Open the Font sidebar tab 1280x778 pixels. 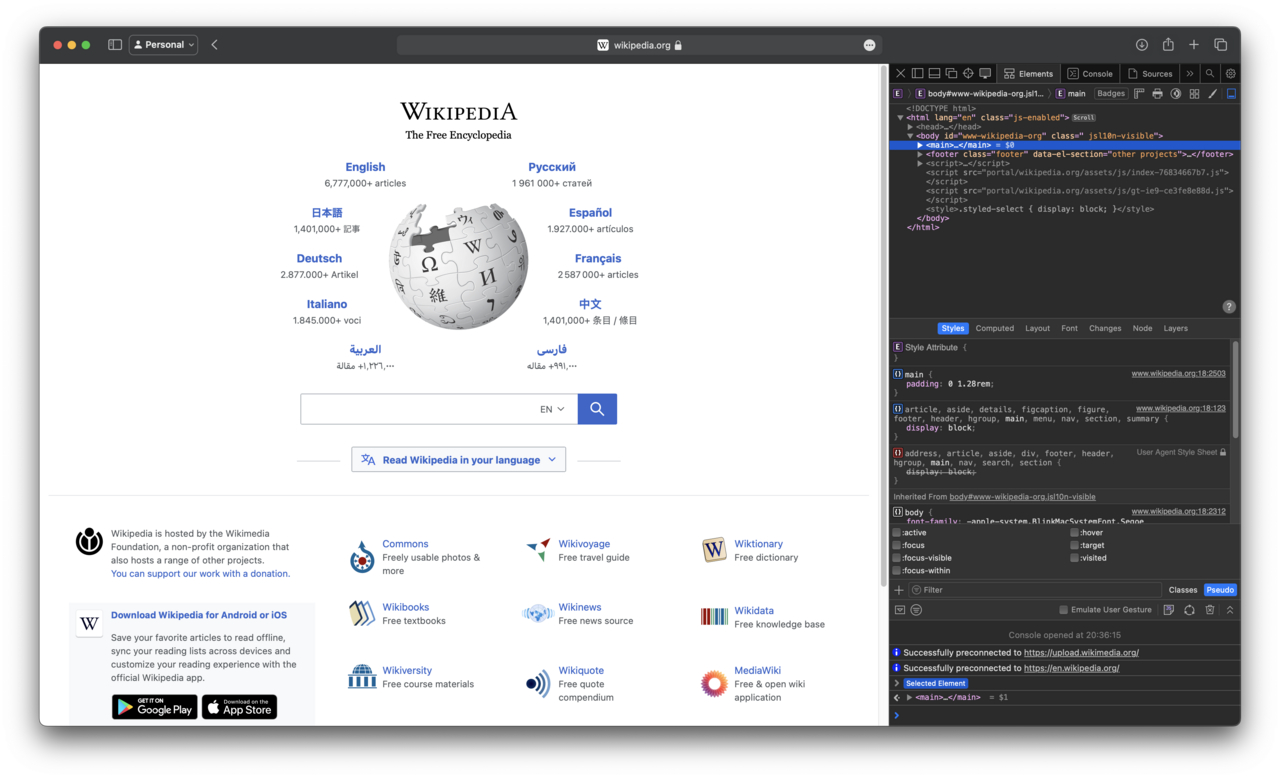(x=1069, y=328)
